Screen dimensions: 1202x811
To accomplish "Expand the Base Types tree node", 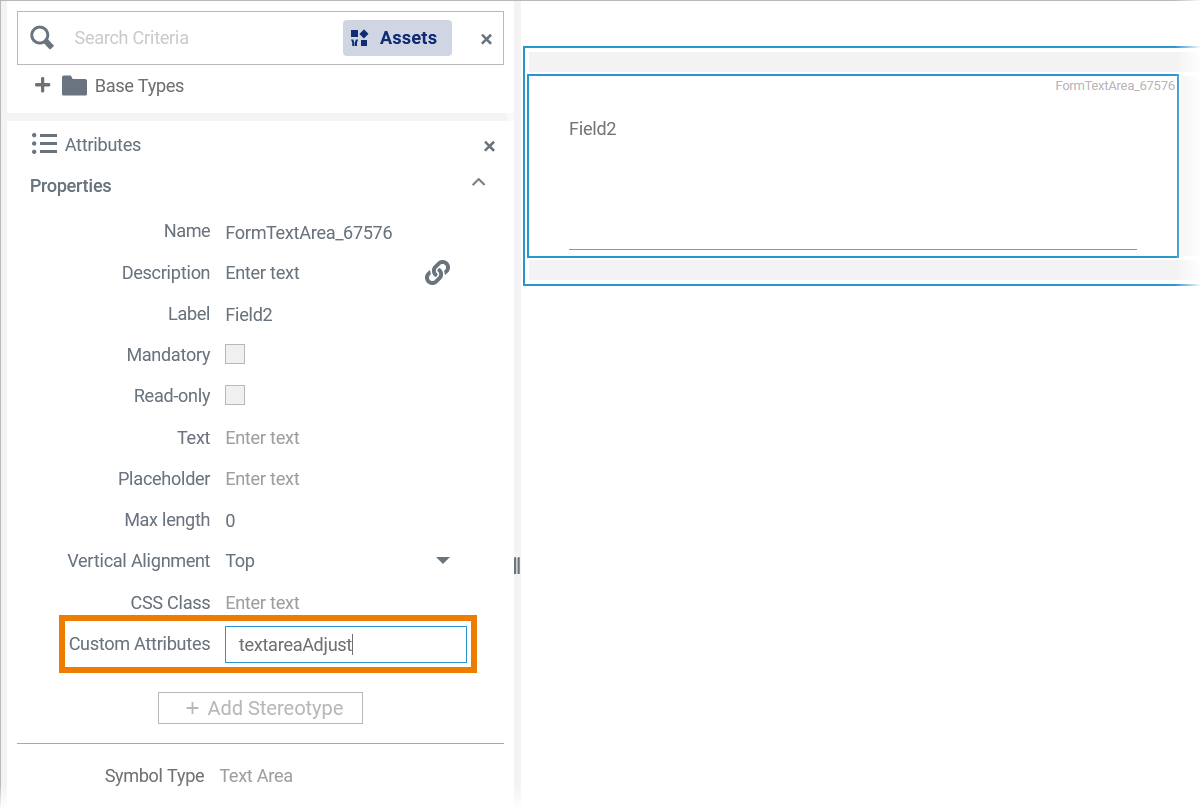I will click(x=42, y=85).
